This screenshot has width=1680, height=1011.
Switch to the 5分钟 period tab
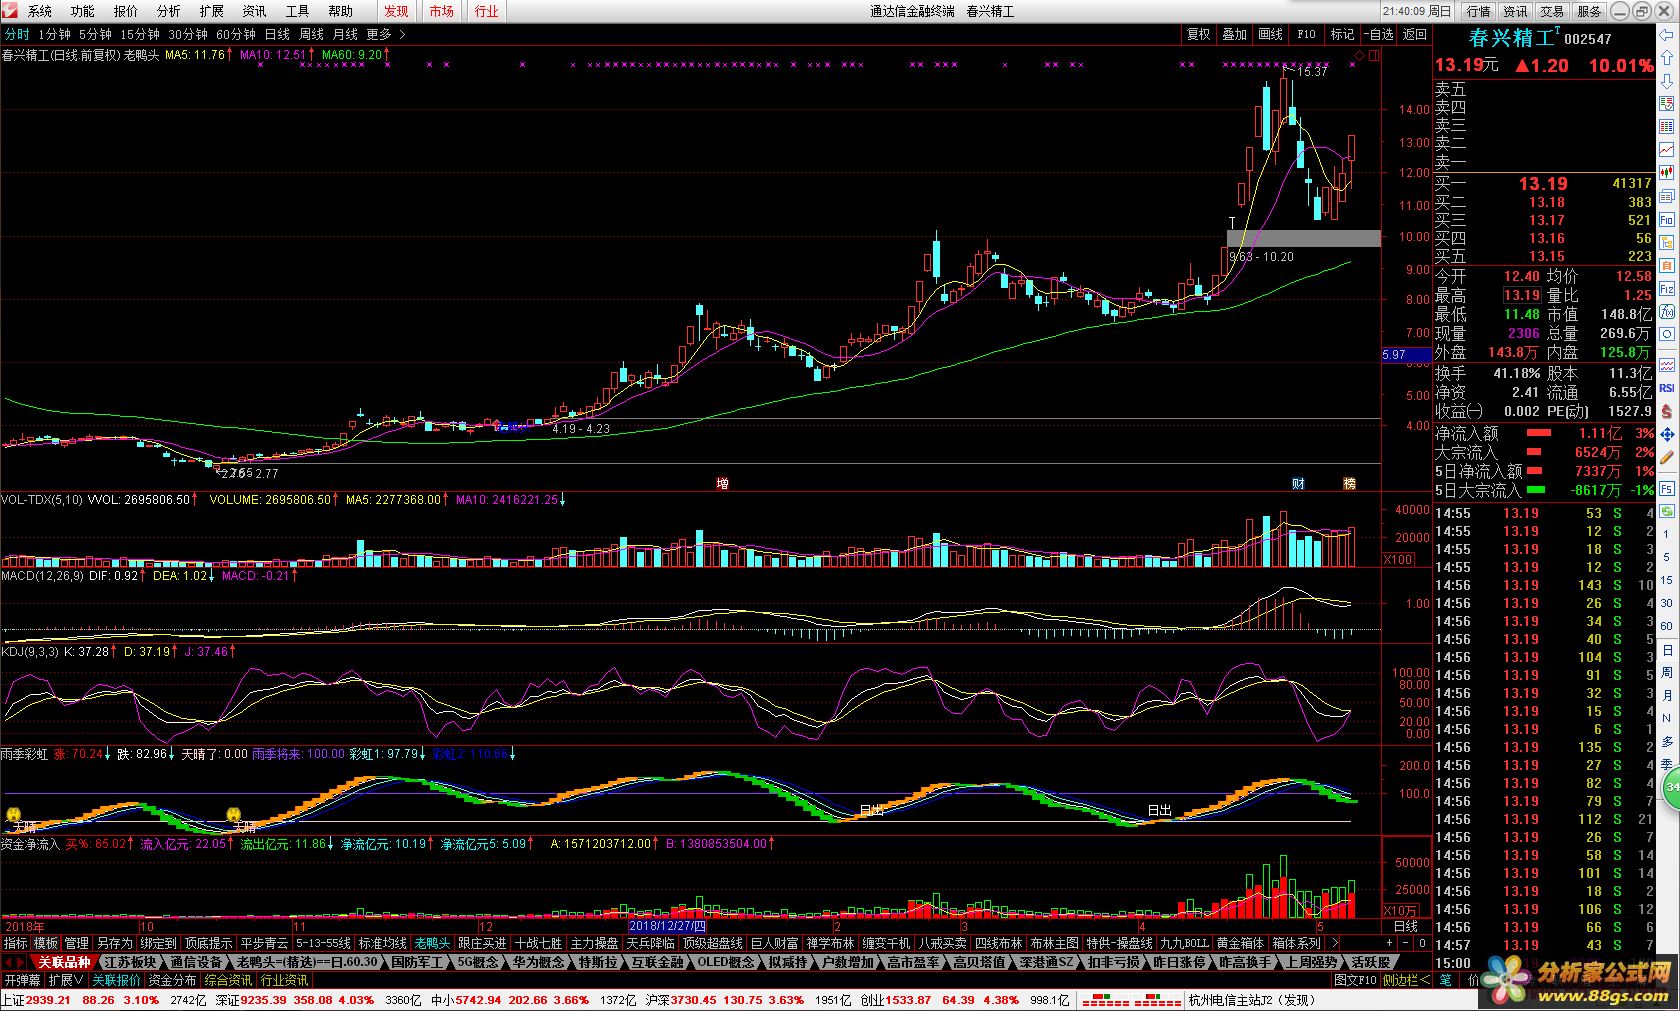pyautogui.click(x=96, y=34)
